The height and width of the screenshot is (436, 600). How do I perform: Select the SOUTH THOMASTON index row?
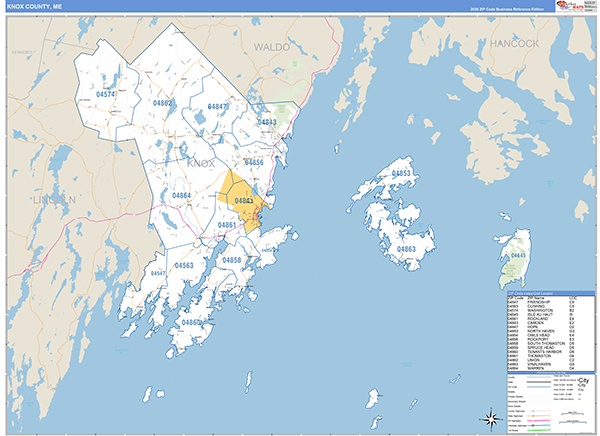click(x=541, y=343)
